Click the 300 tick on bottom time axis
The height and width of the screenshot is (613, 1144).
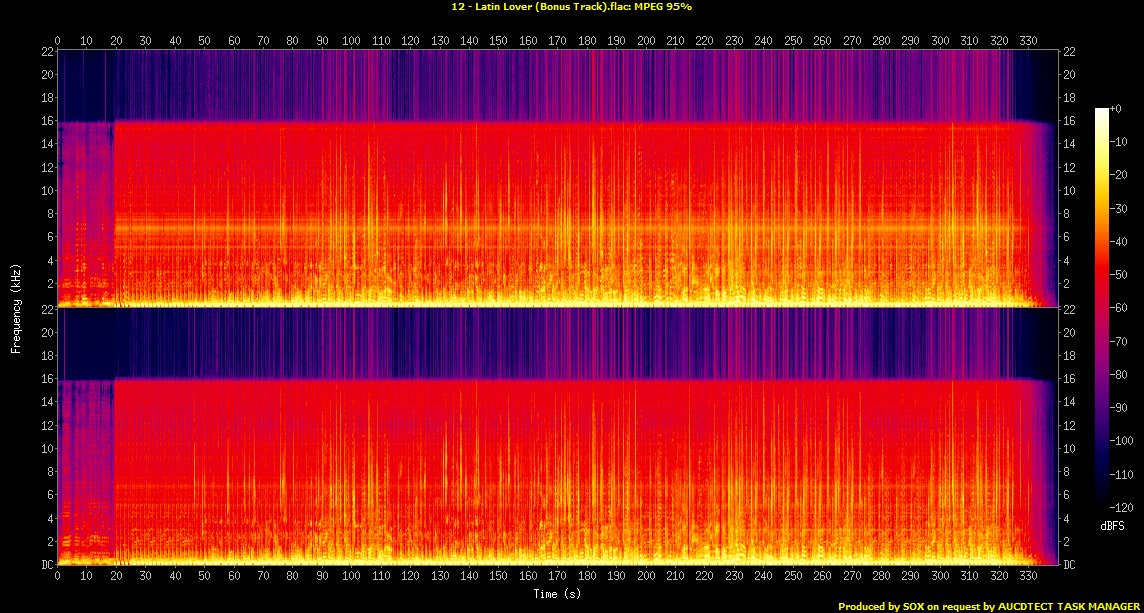(x=940, y=577)
